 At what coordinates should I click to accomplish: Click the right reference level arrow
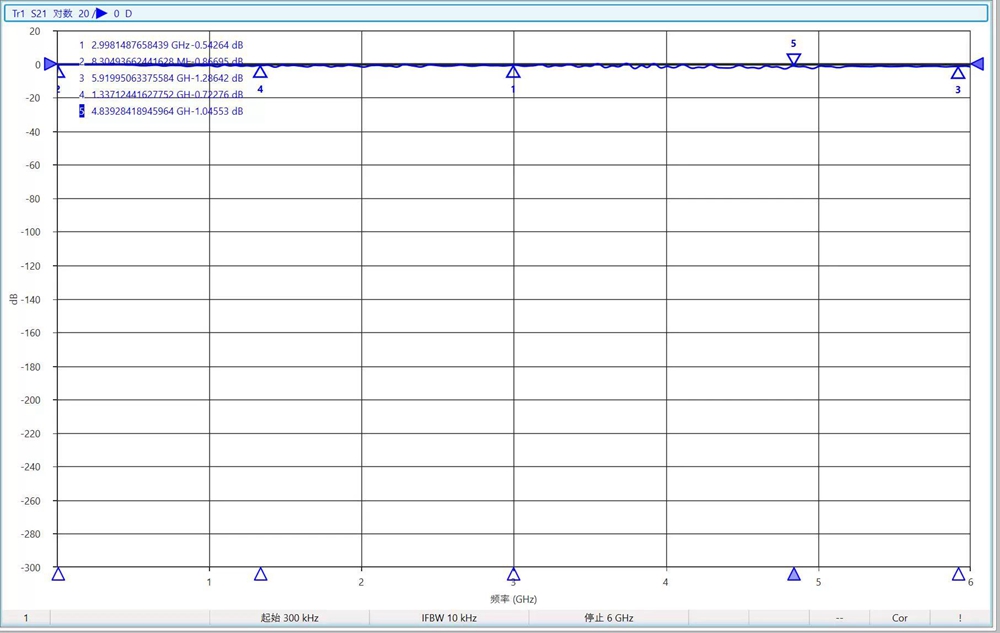click(977, 64)
